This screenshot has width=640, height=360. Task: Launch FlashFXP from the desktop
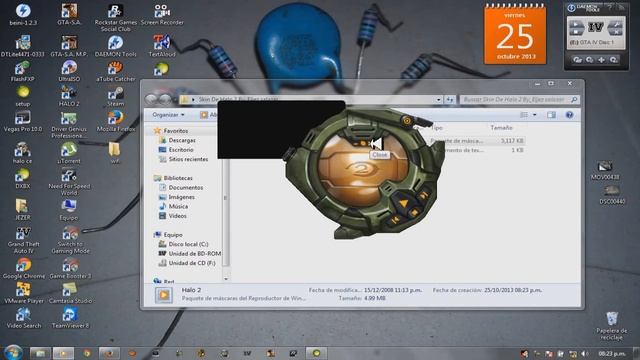(x=23, y=71)
